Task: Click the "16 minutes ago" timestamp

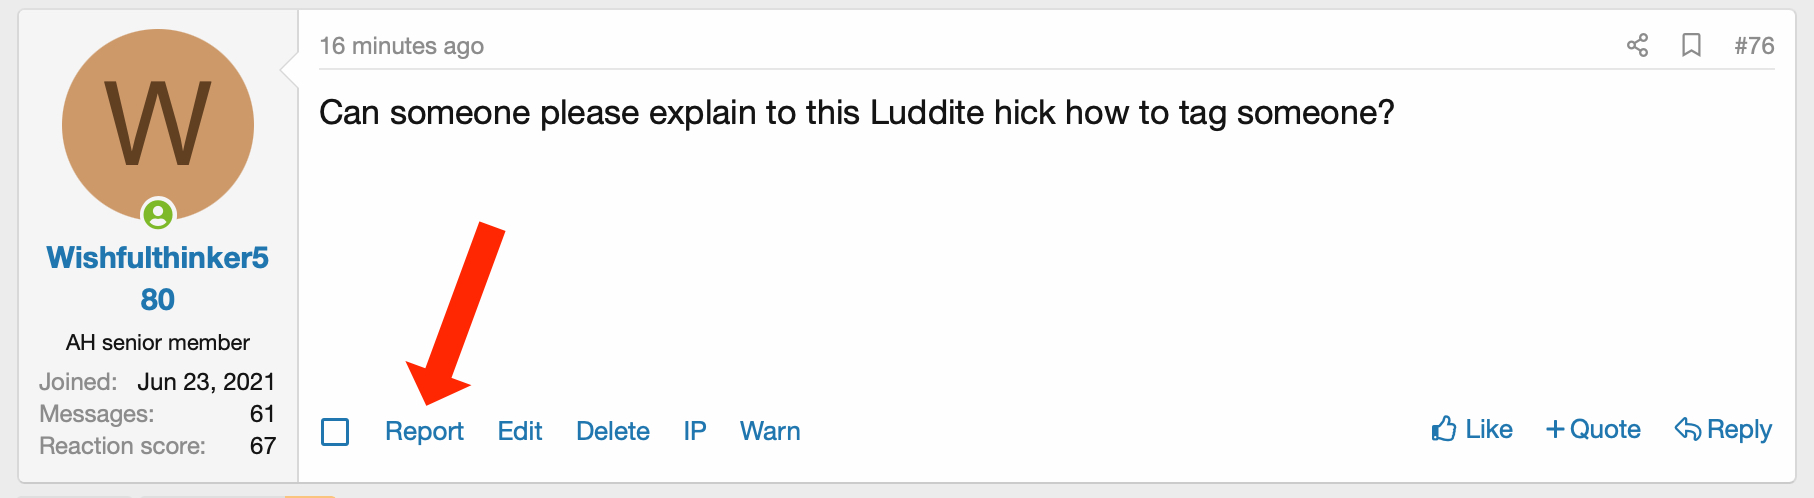Action: 401,46
